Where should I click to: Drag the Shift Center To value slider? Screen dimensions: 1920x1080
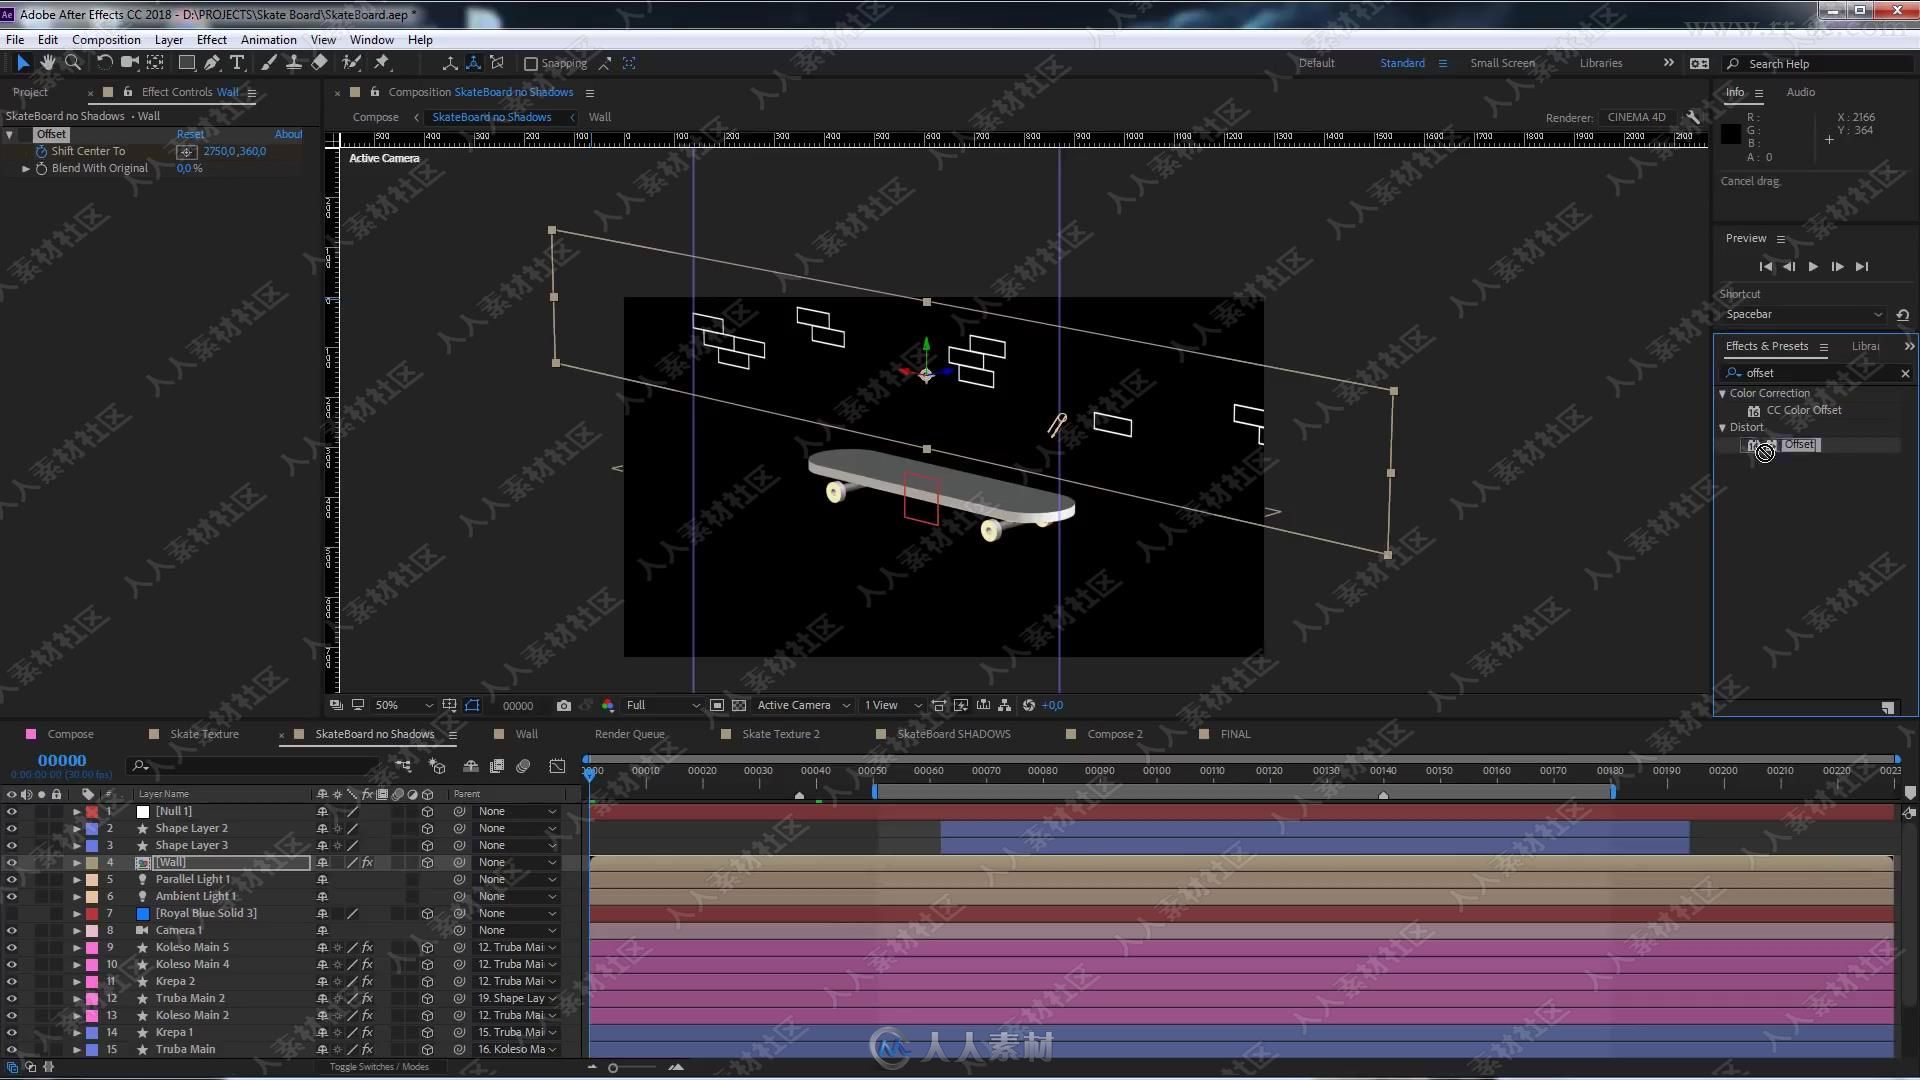tap(235, 150)
